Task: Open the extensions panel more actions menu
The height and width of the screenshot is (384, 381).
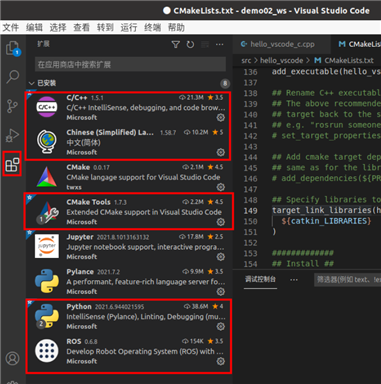Action: [220, 45]
